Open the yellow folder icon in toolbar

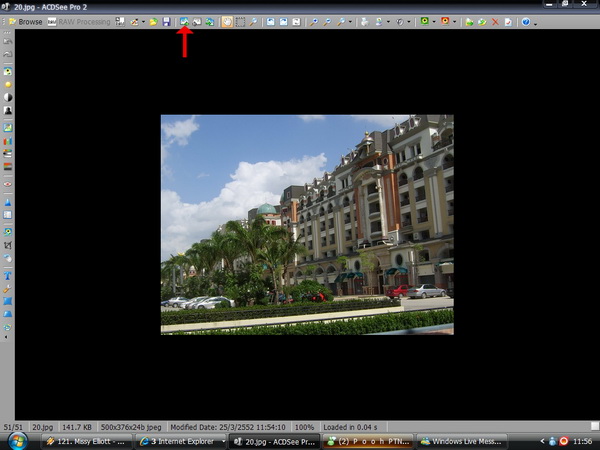(154, 21)
